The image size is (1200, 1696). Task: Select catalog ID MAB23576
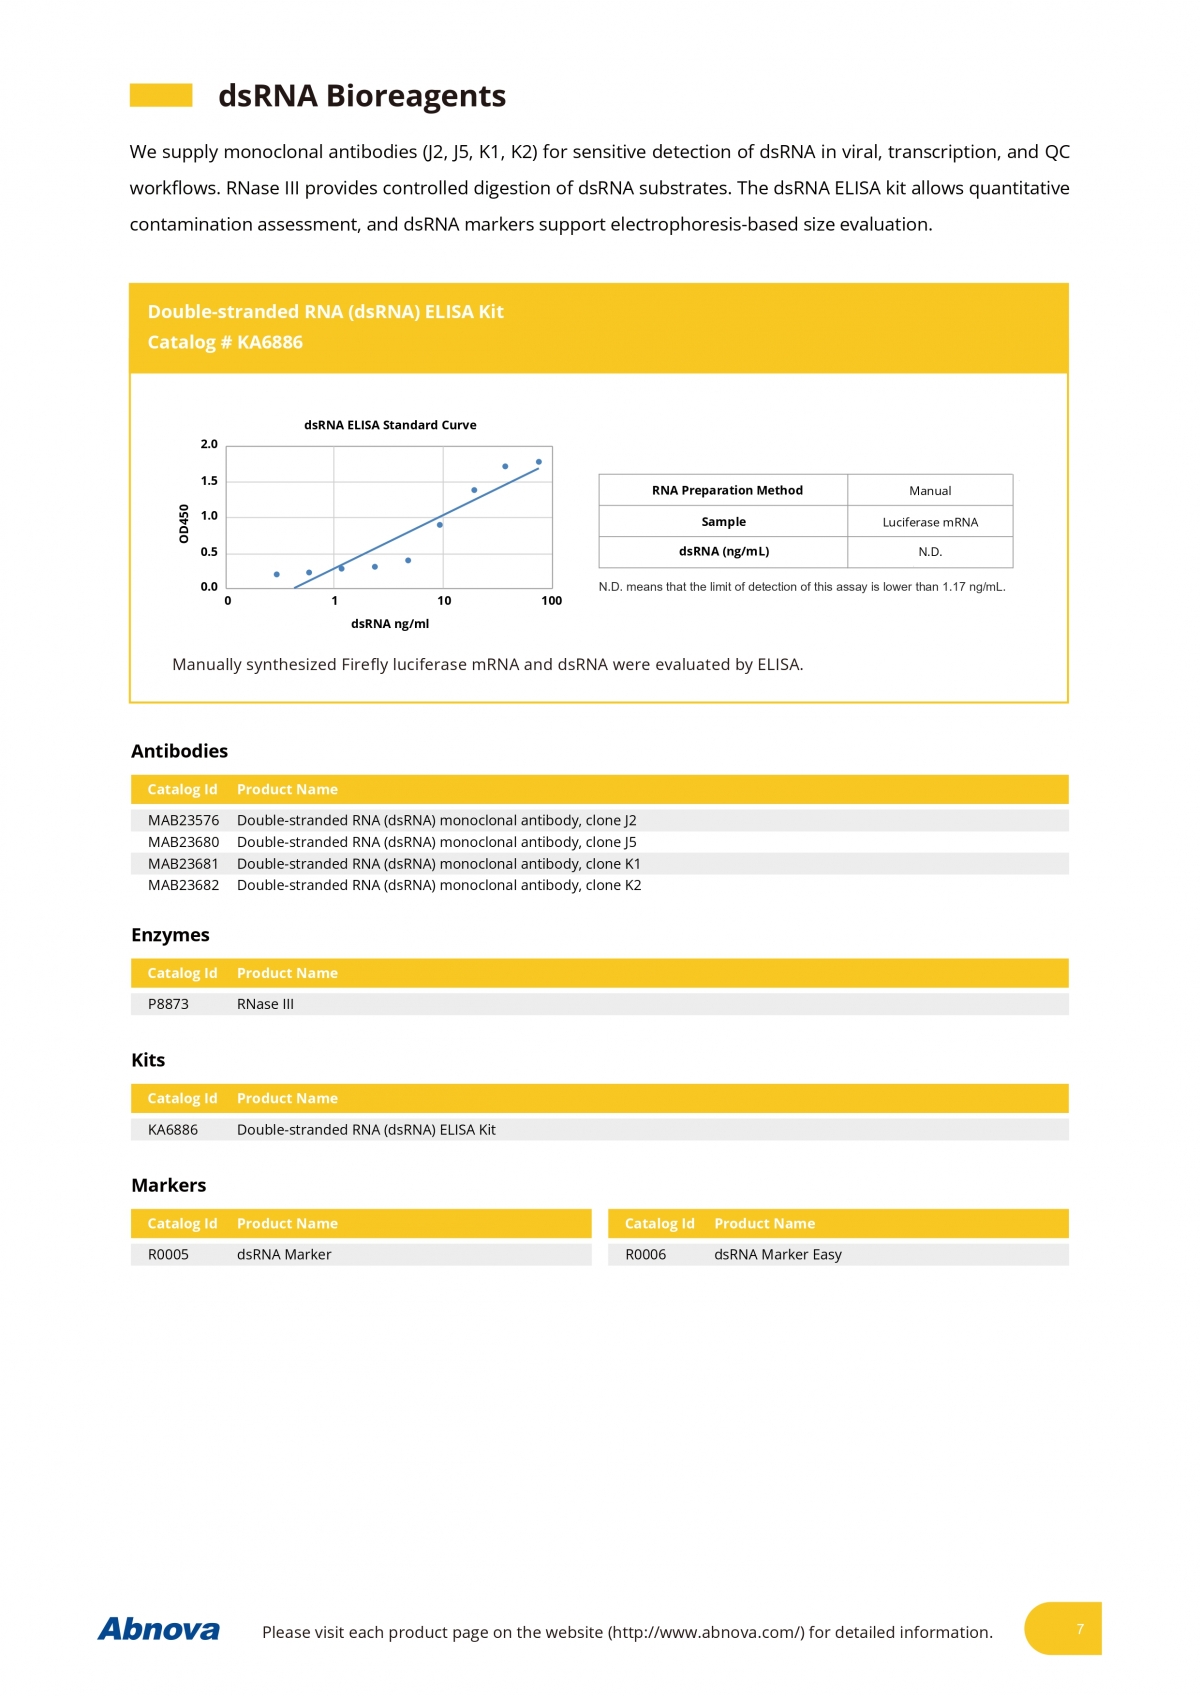(183, 820)
